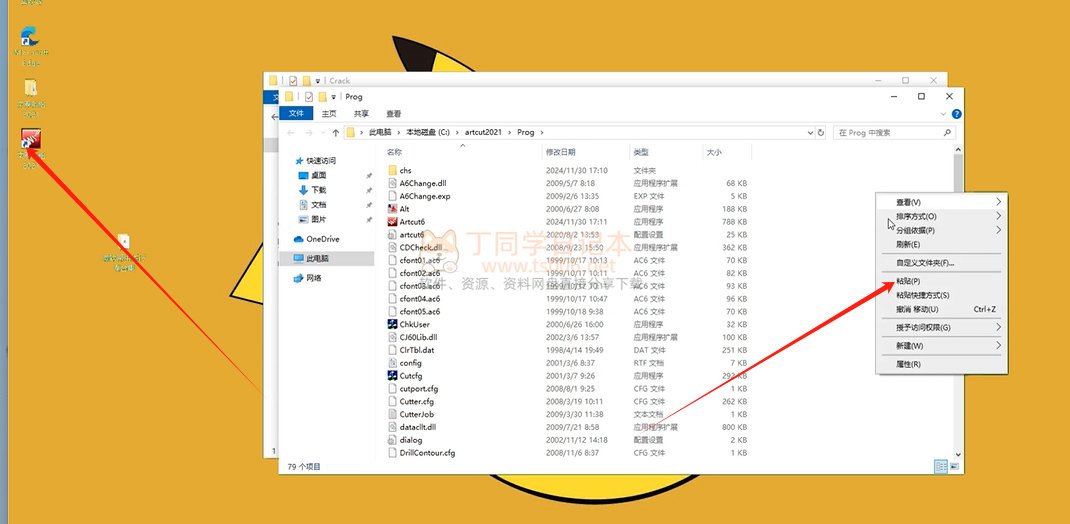Screen dimensions: 1070x524
Task: Select the datacllt.dll file name
Action: coord(418,427)
